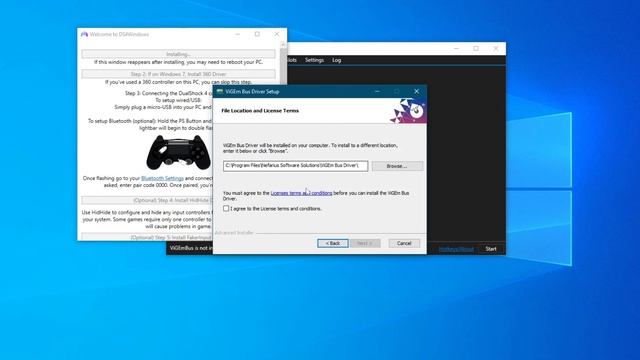Screen dimensions: 640x360
Task: Go back with the Back button
Action: (333, 243)
